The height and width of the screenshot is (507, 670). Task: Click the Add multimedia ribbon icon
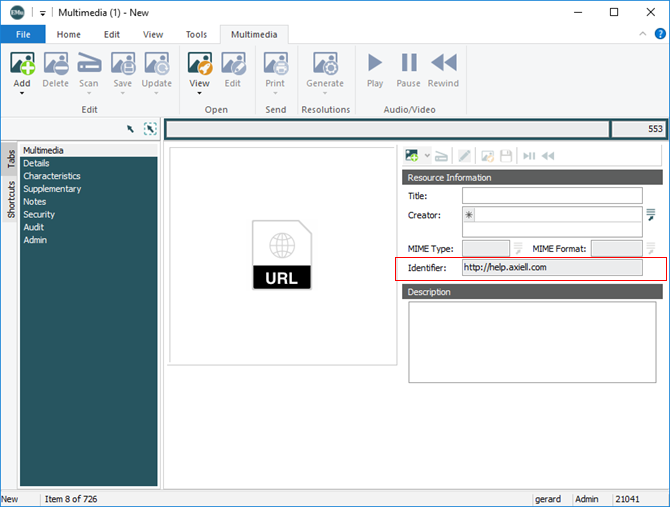click(22, 65)
